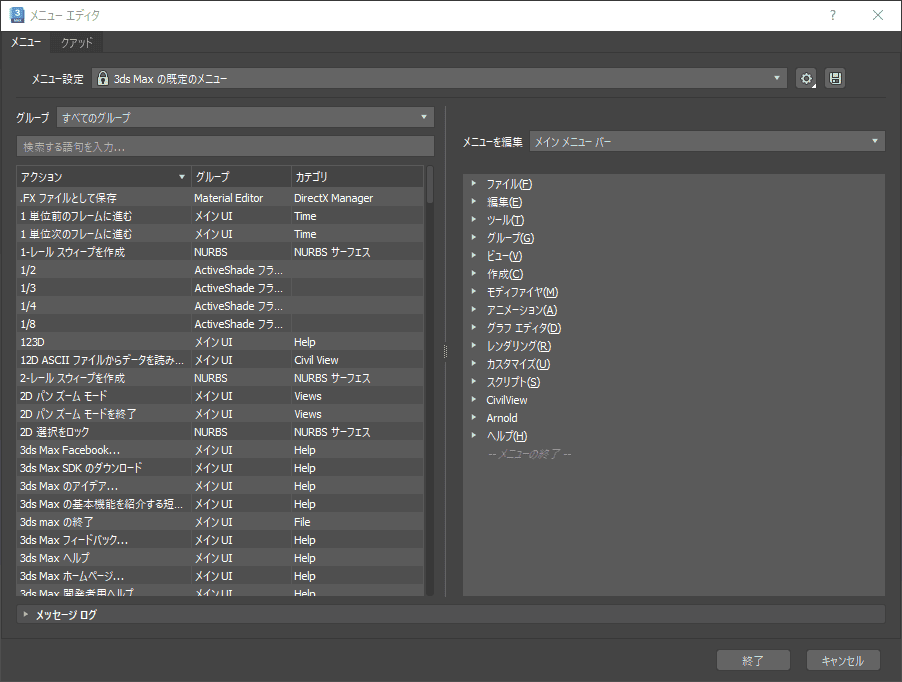This screenshot has height=682, width=902.
Task: Expand the ビュー(V) menu node
Action: click(474, 255)
